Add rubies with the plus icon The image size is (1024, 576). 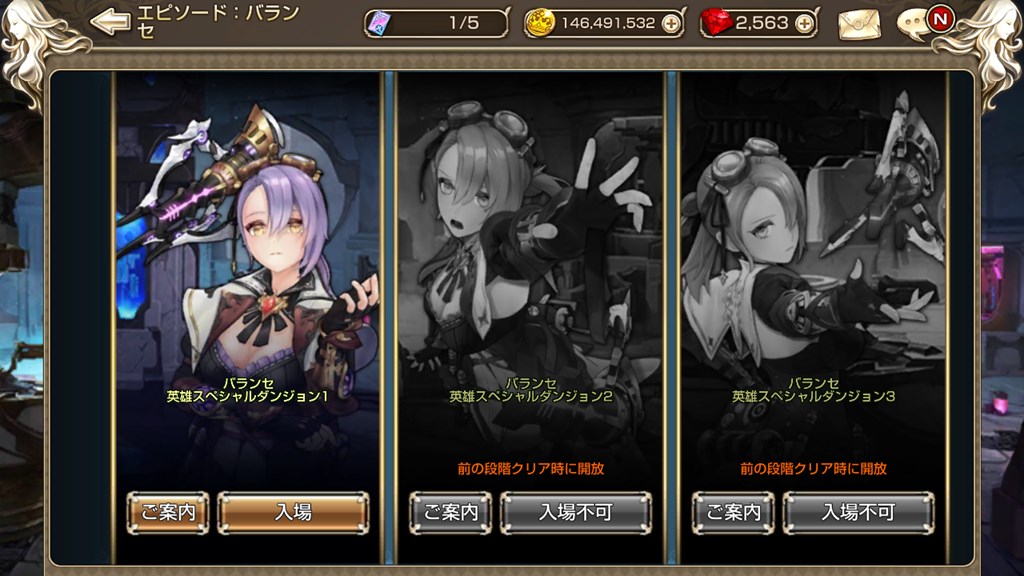pos(805,24)
